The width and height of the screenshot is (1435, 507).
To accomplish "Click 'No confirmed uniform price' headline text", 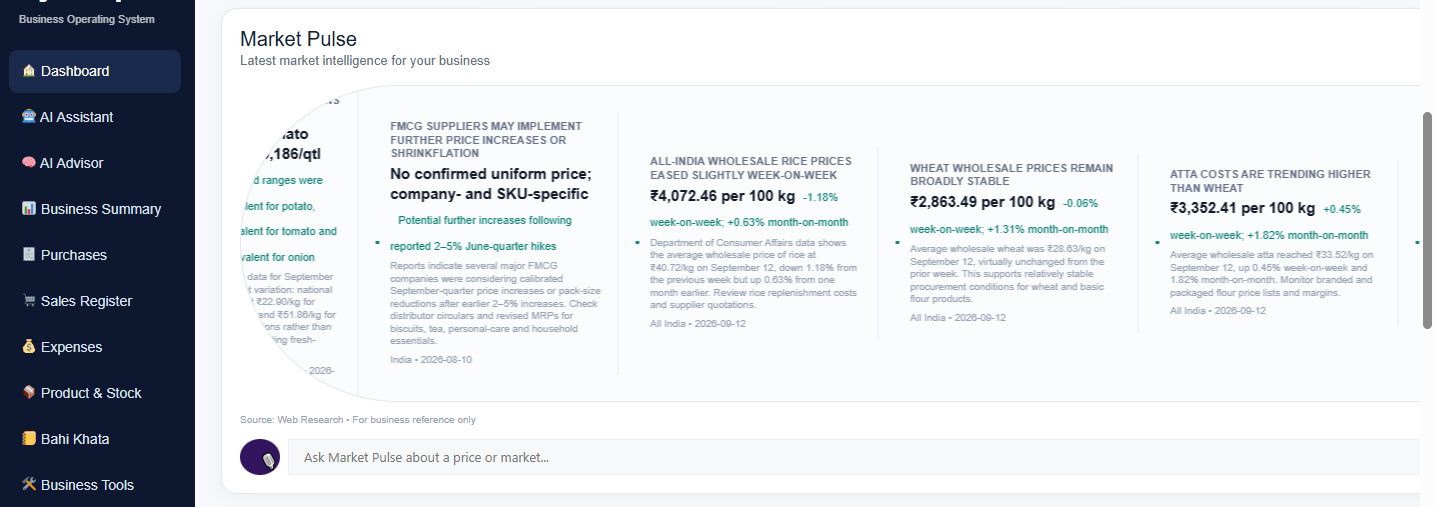I will click(x=491, y=174).
